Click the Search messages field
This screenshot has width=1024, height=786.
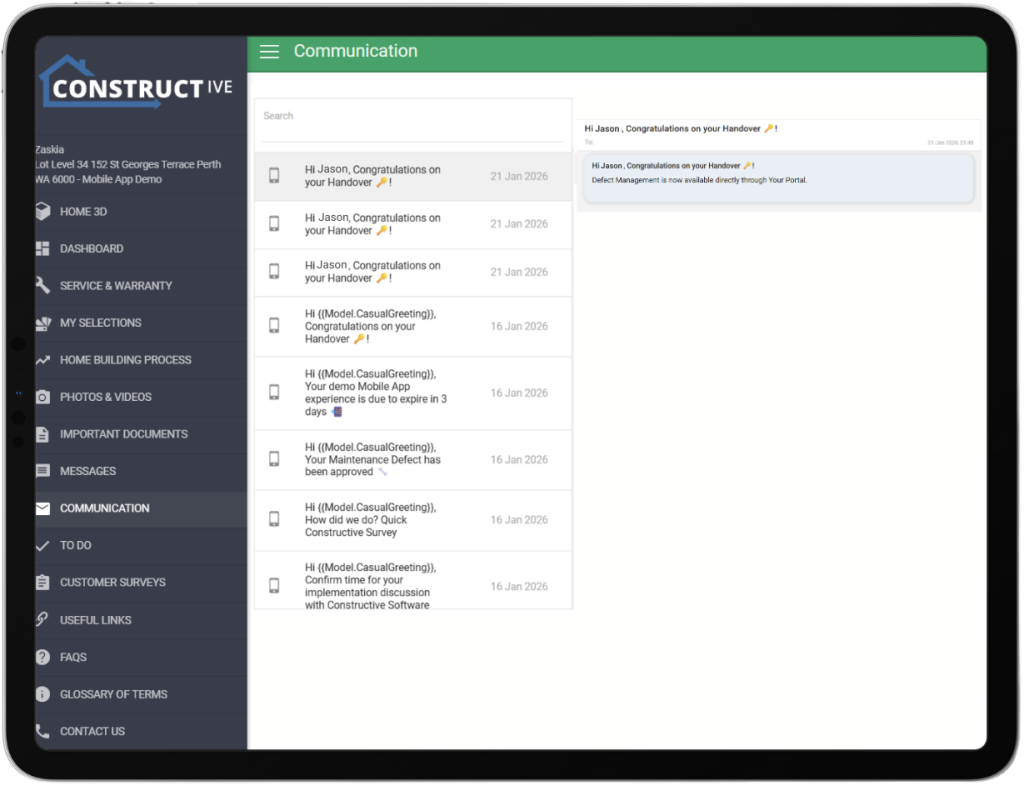[412, 117]
